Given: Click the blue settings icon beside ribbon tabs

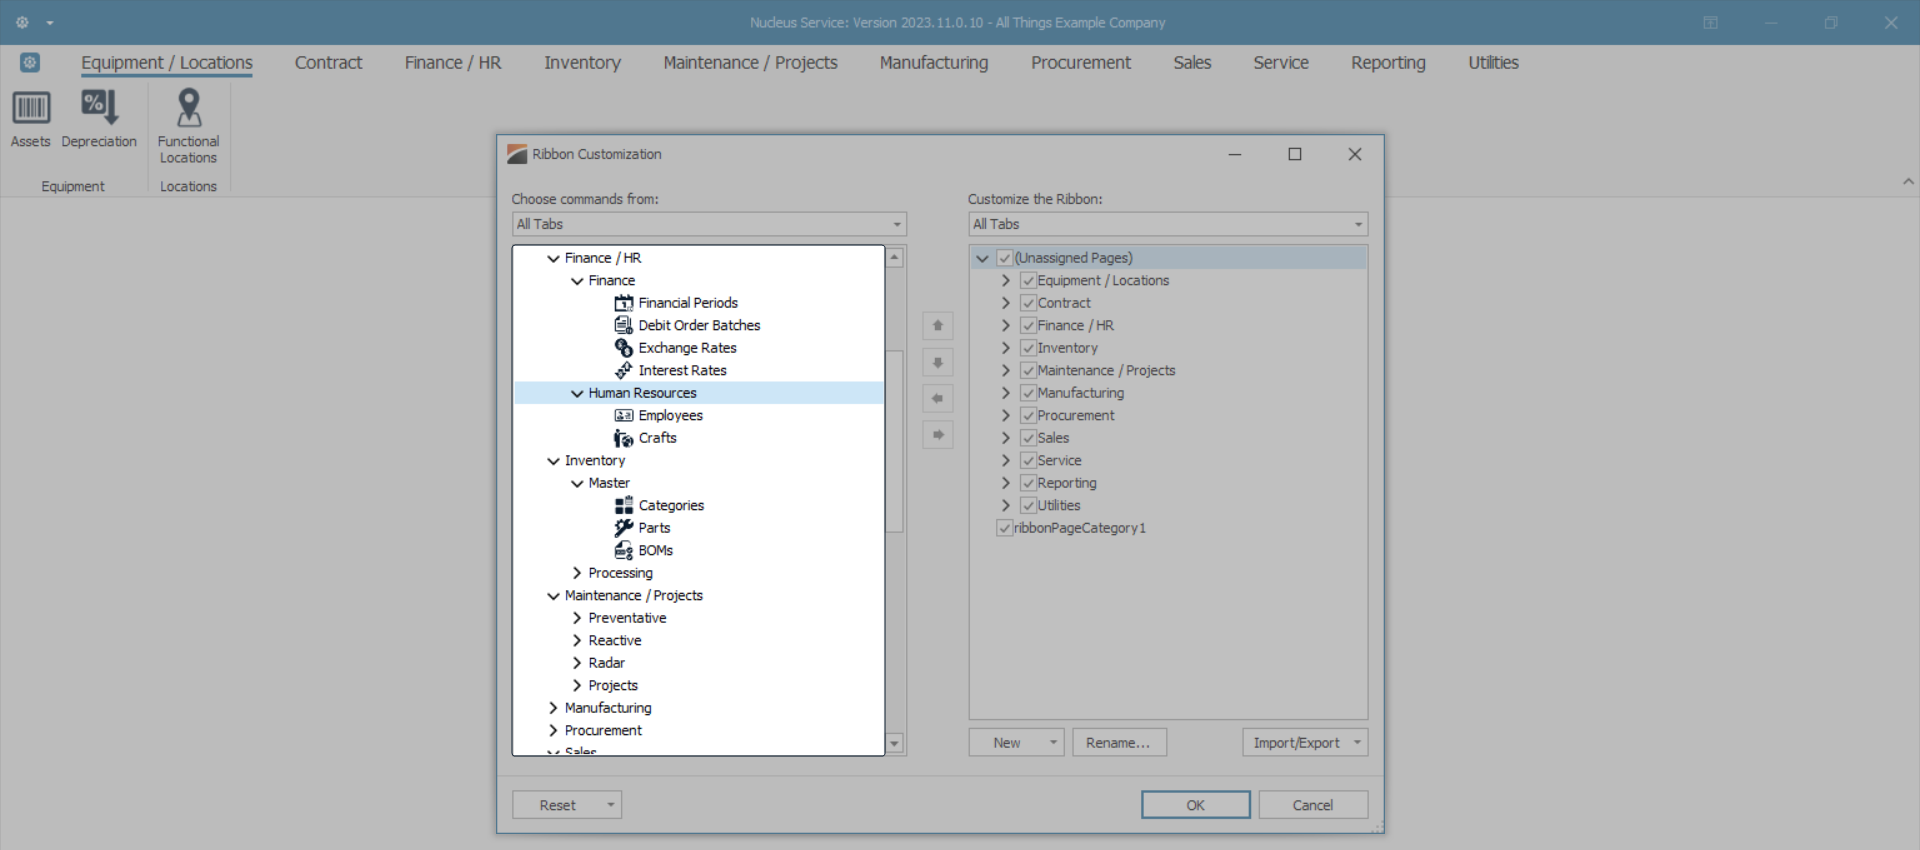Looking at the screenshot, I should coord(30,63).
